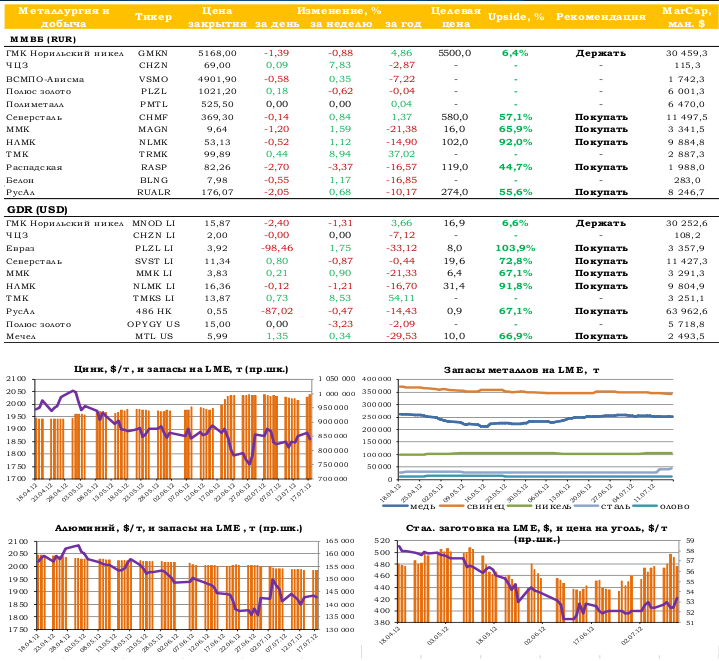Select the 'Распадская' company name
The width and height of the screenshot is (719, 661).
tap(34, 167)
